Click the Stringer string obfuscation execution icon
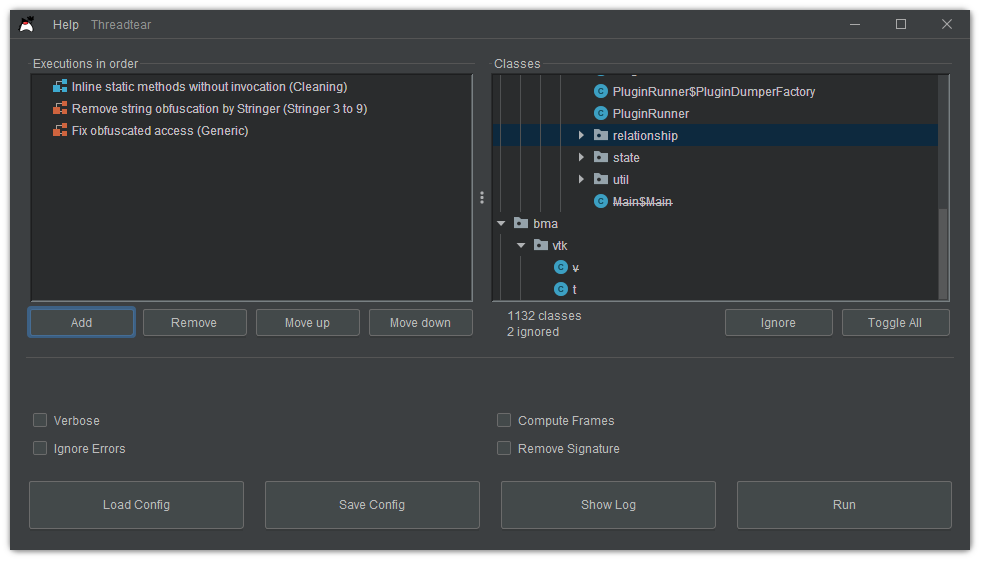This screenshot has height=565, width=982. point(60,109)
